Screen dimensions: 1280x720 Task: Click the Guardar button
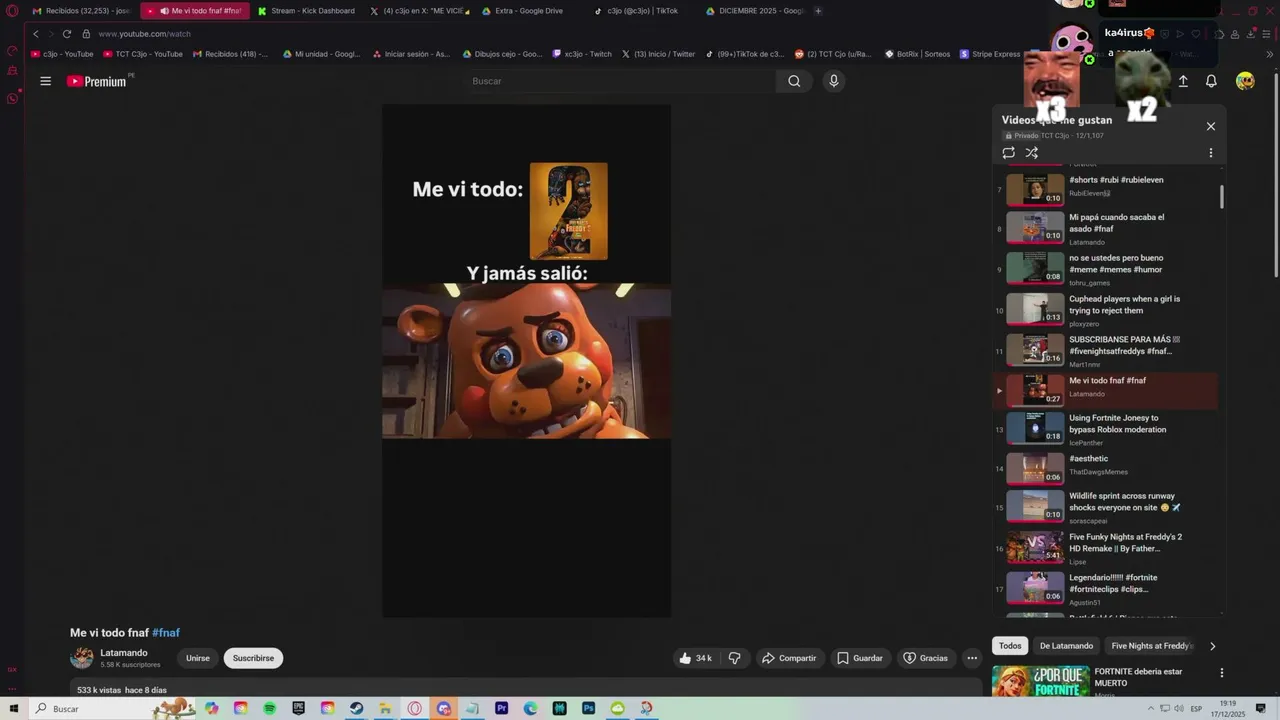[x=860, y=658]
